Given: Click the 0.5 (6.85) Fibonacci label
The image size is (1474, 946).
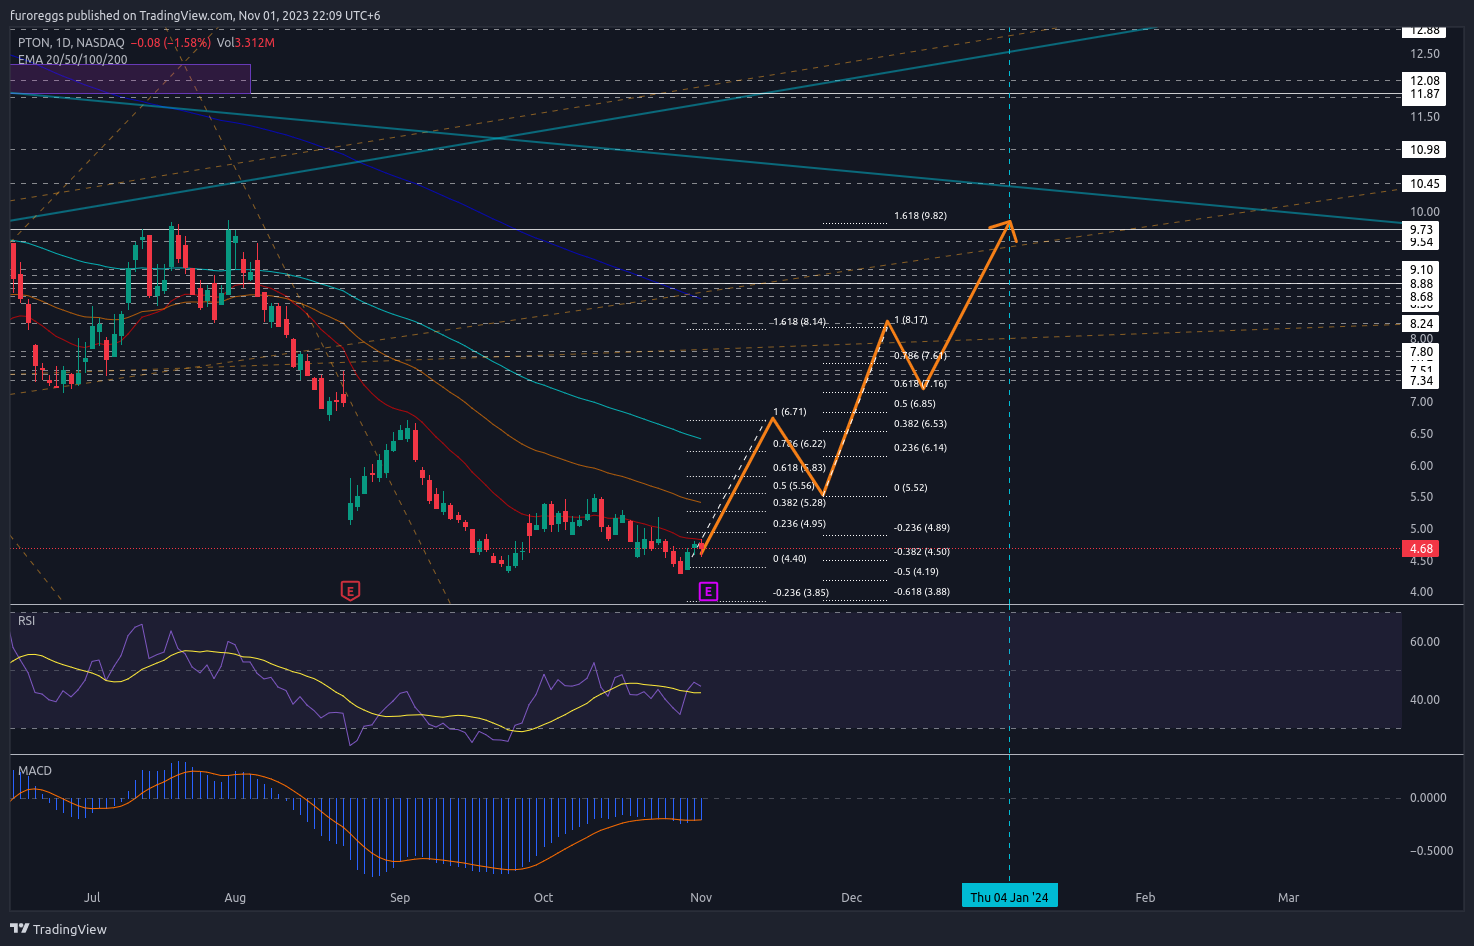Looking at the screenshot, I should [x=915, y=404].
